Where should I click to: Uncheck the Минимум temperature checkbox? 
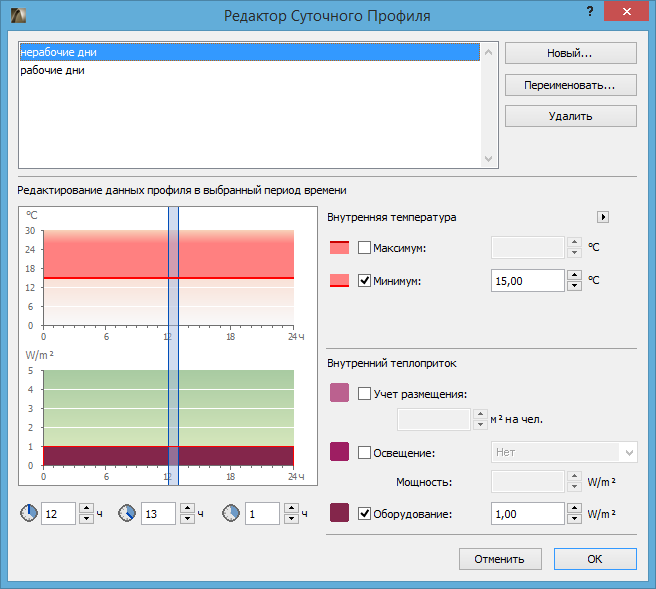364,280
